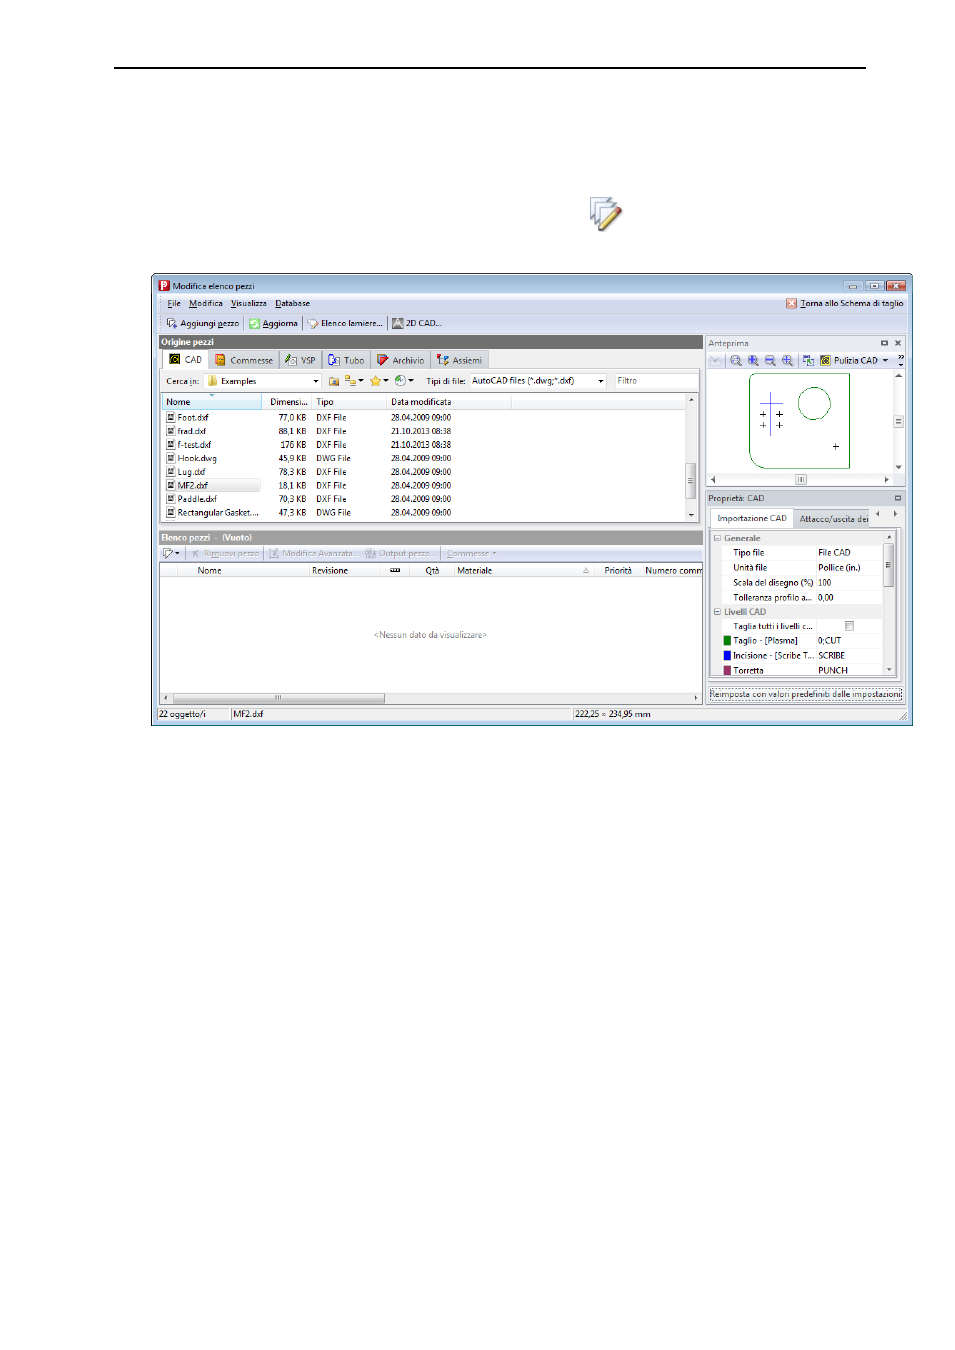This screenshot has width=955, height=1350.
Task: Click the preview horizontal scrollbar thumb
Action: [801, 480]
